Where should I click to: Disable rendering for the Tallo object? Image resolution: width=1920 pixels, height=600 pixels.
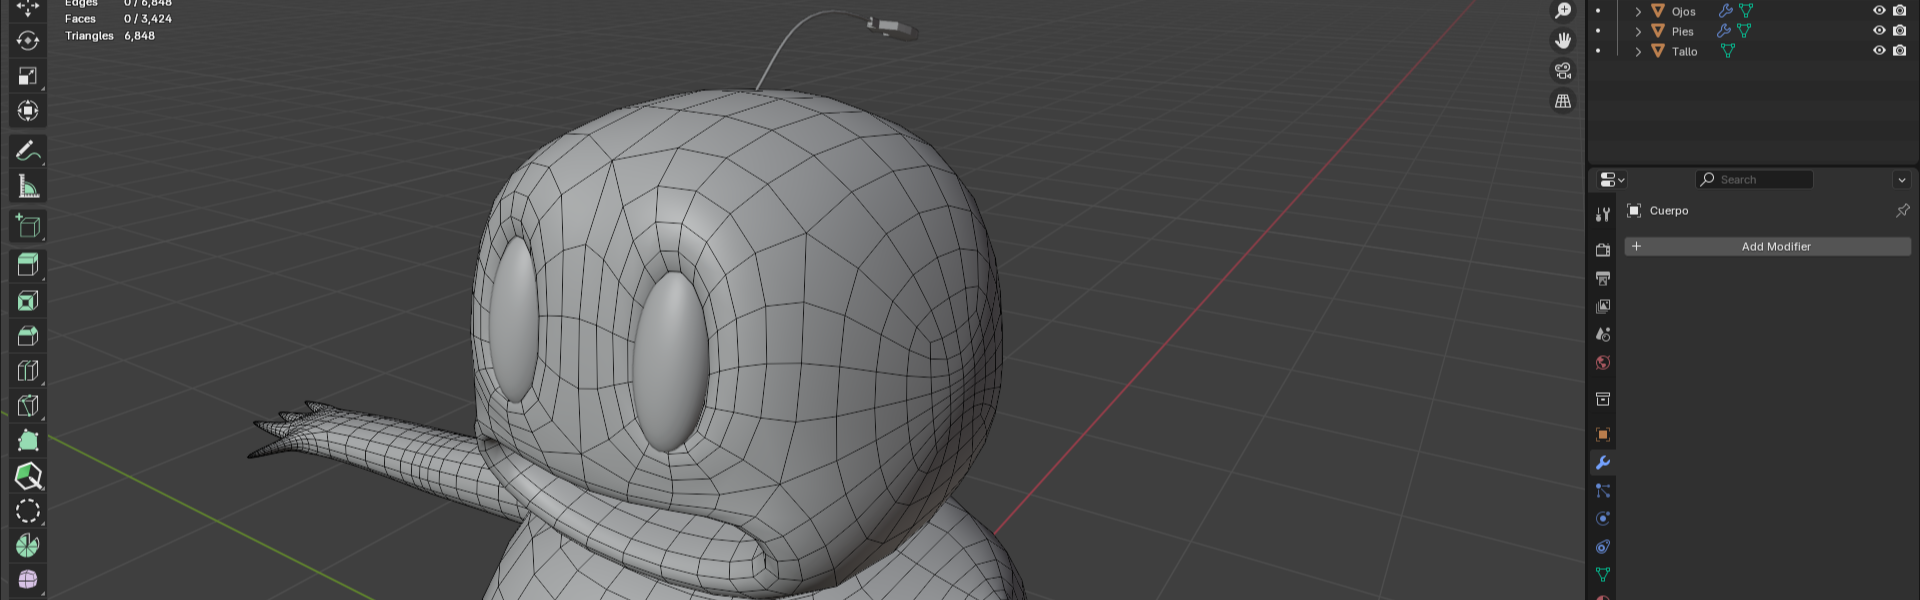[x=1899, y=51]
